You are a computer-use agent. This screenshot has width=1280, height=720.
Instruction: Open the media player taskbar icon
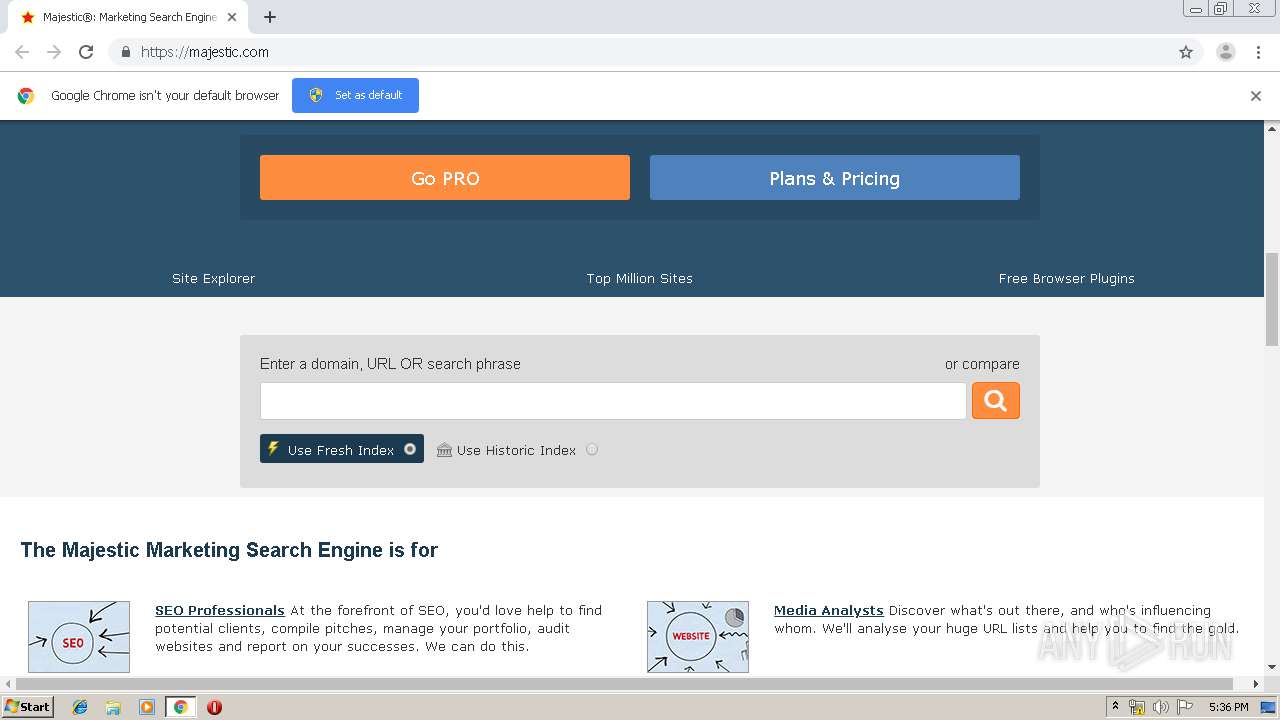tap(147, 707)
